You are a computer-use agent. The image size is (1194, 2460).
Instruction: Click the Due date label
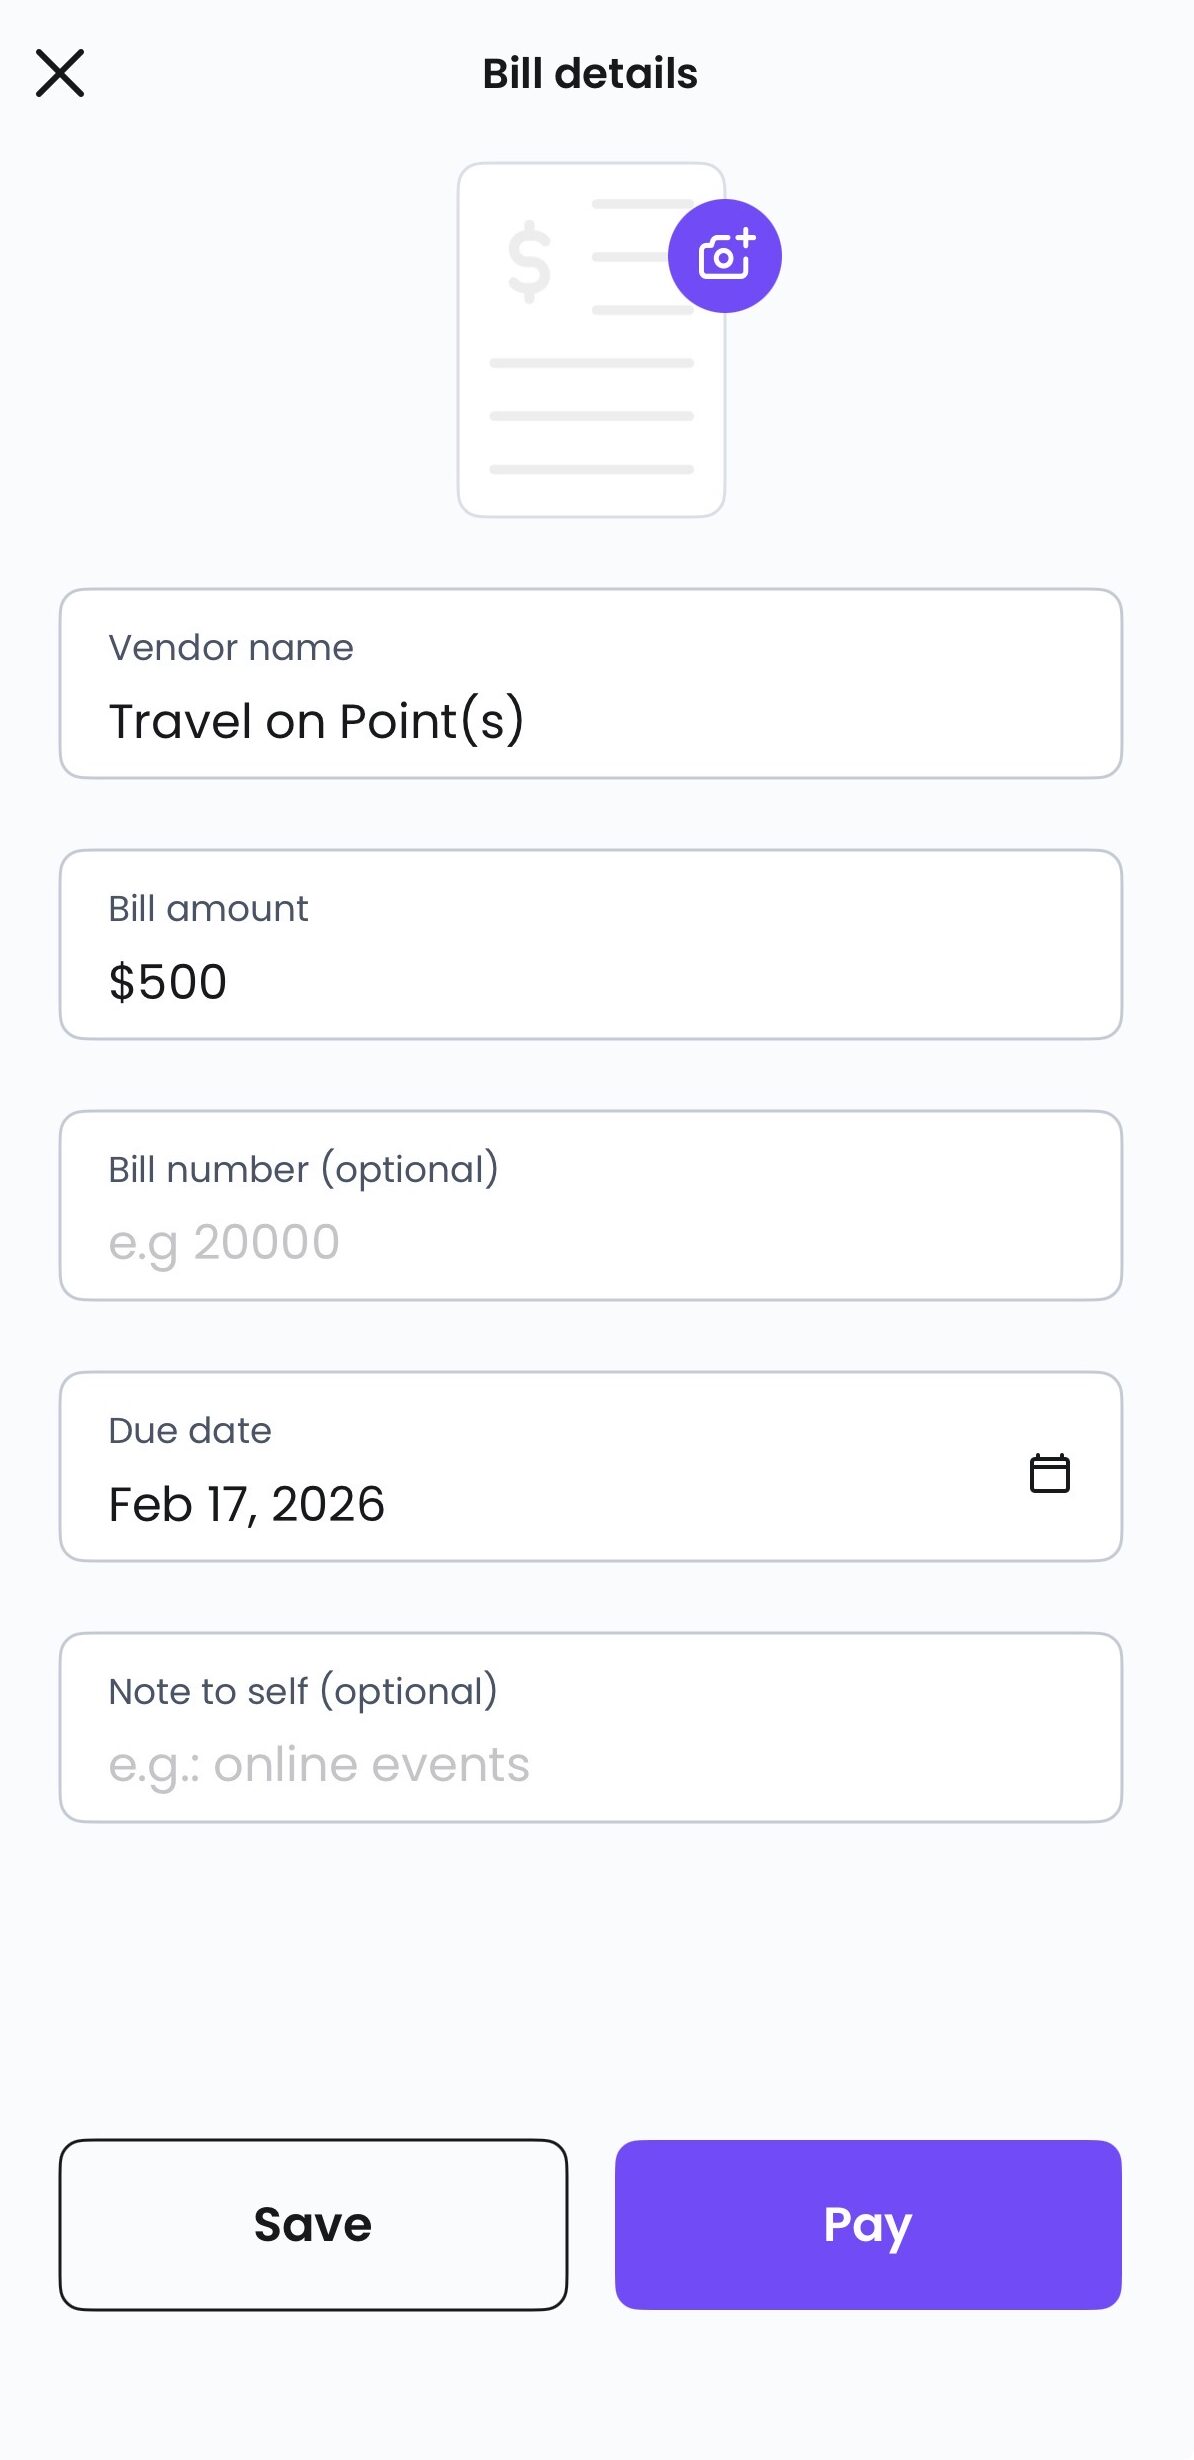[190, 1431]
